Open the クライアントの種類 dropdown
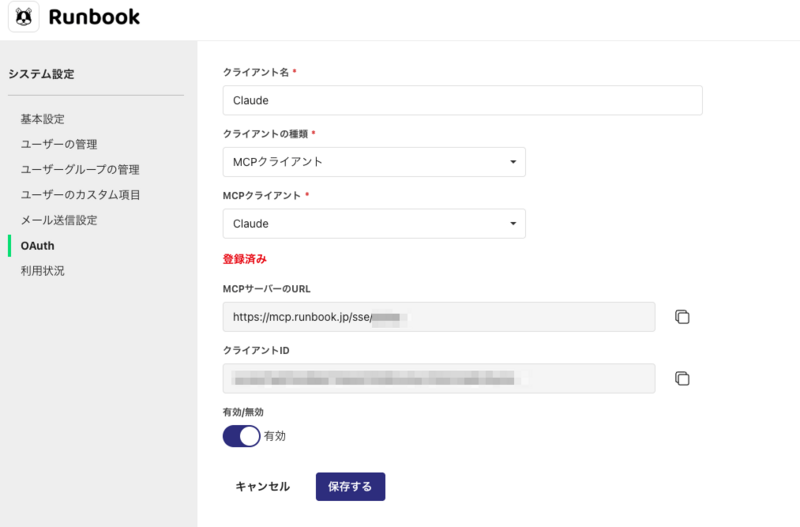The image size is (800, 527). (x=373, y=161)
